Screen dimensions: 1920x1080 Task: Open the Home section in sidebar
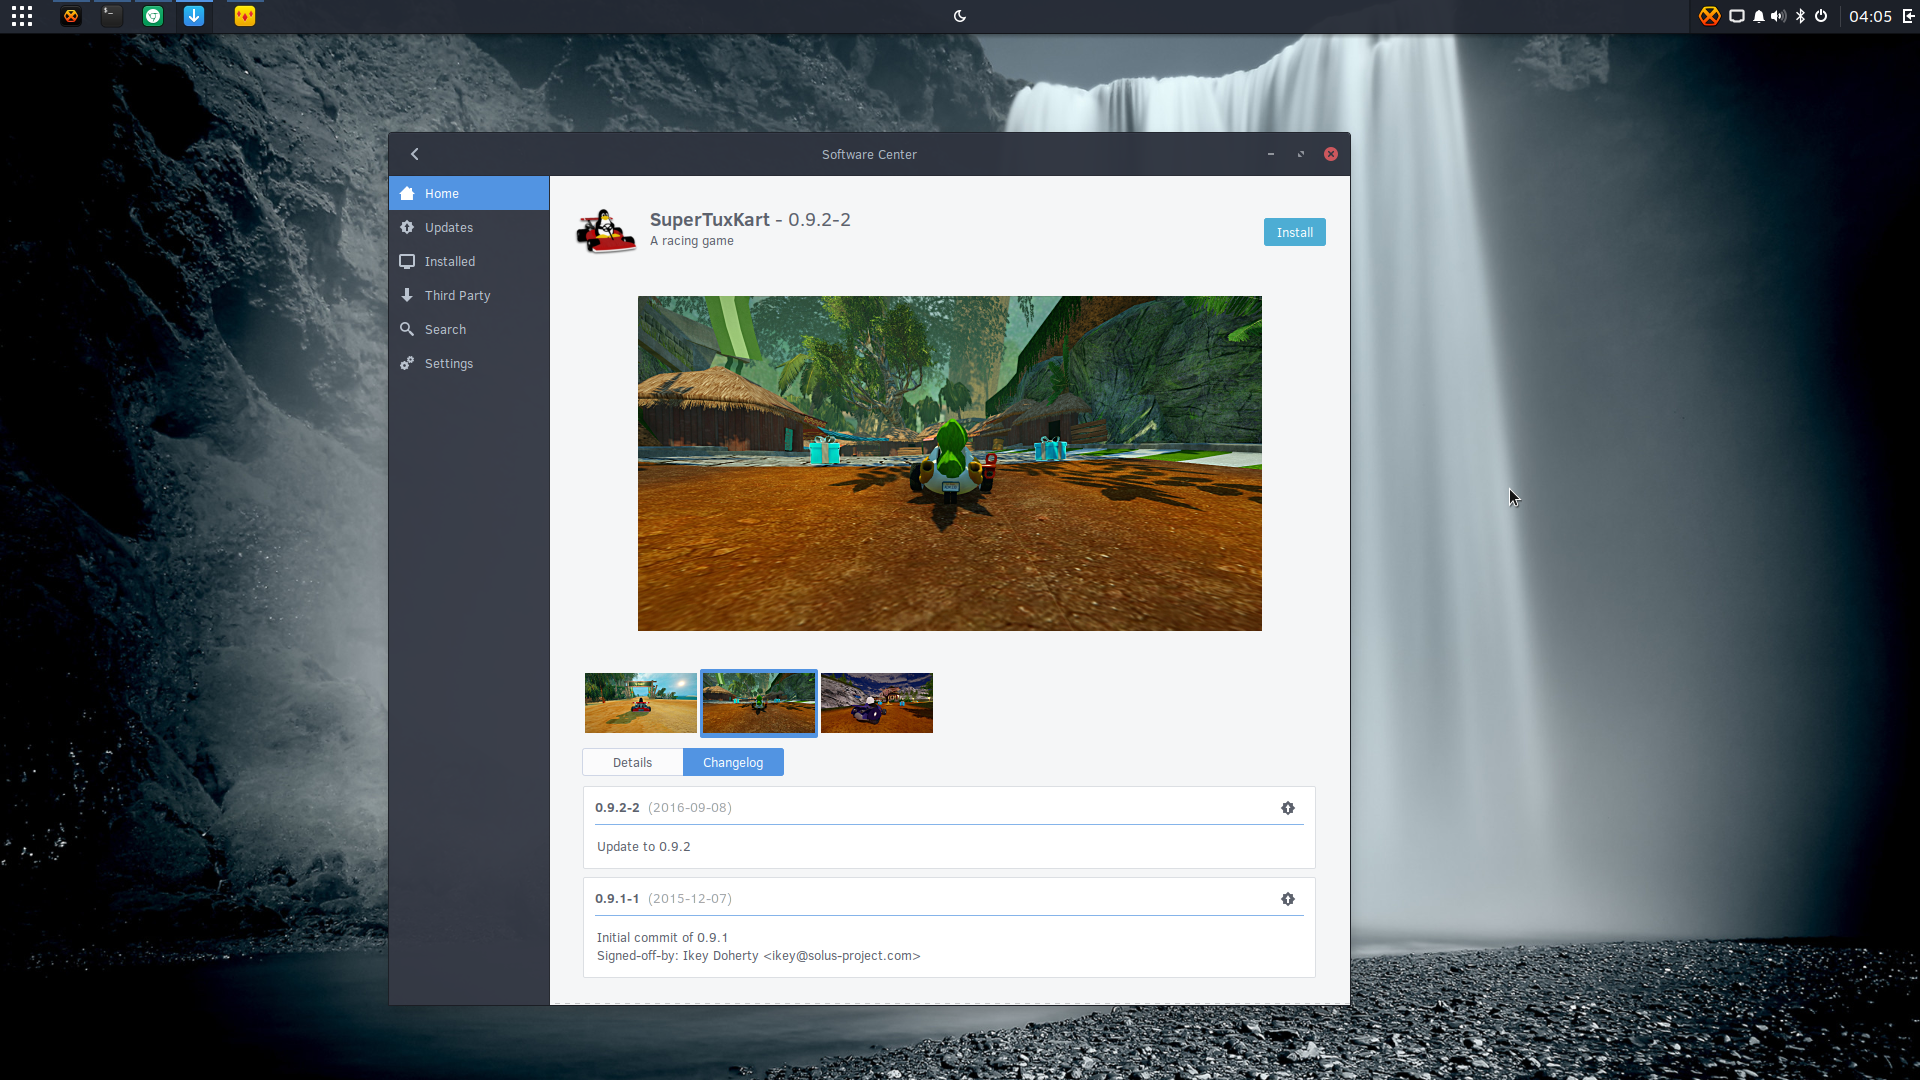469,193
